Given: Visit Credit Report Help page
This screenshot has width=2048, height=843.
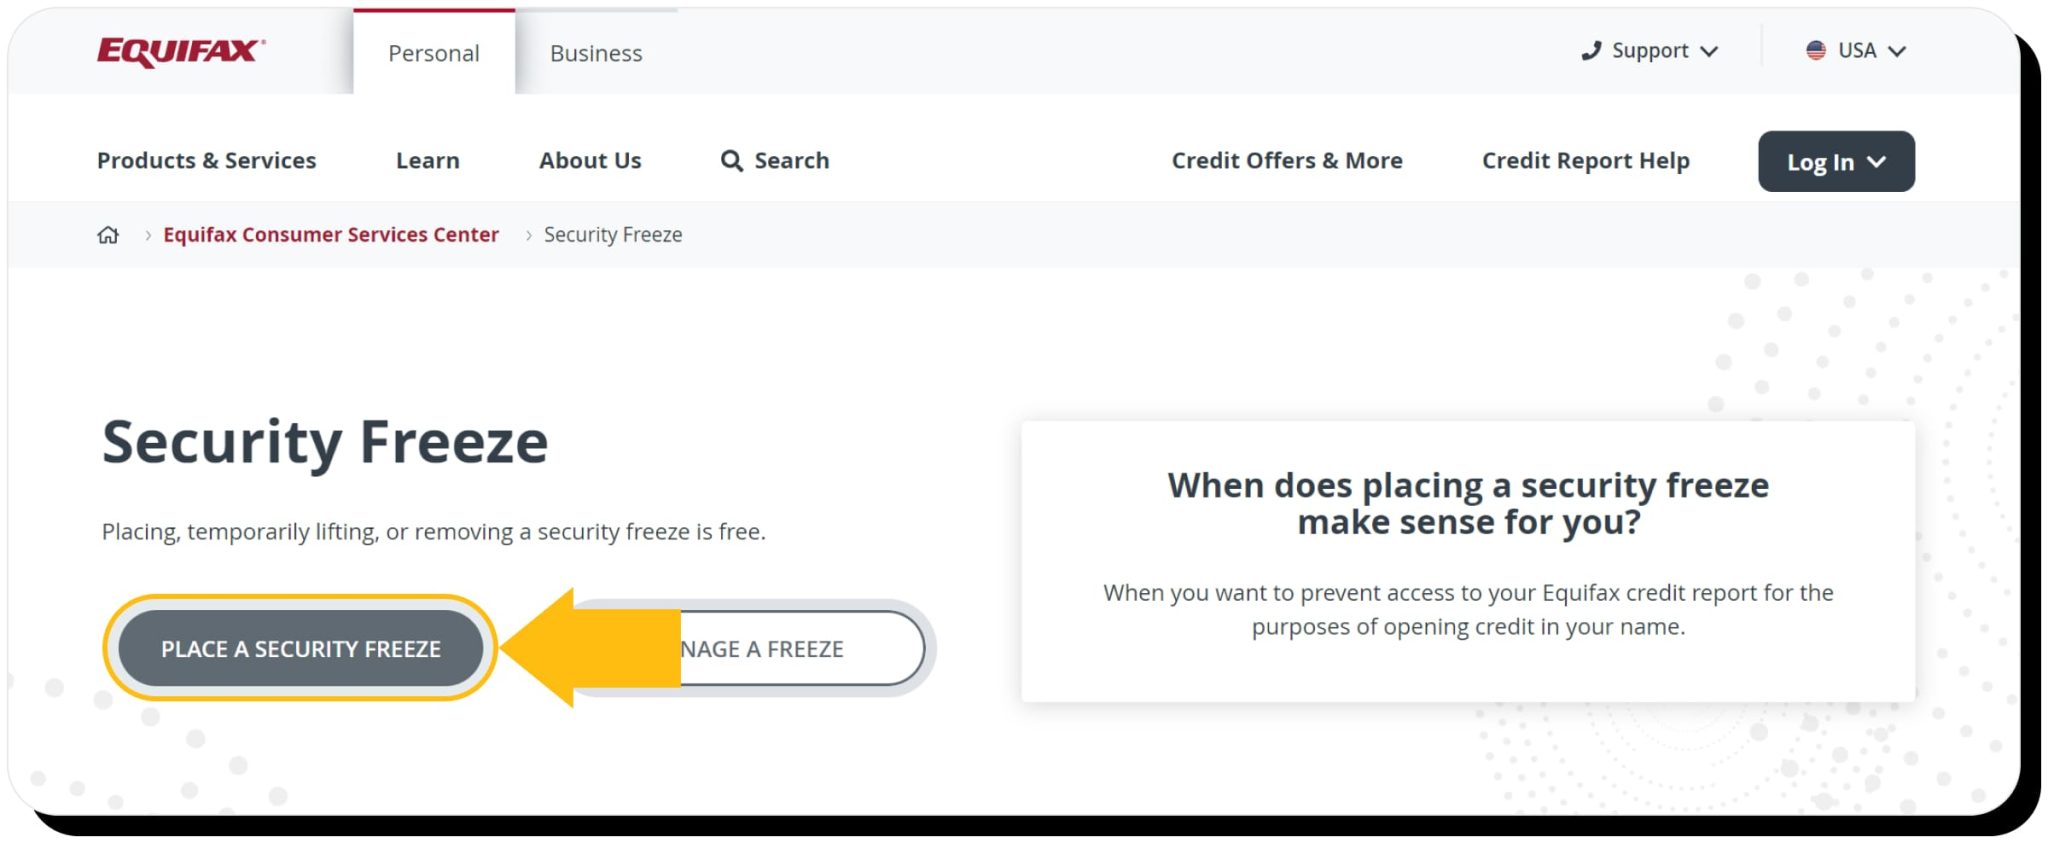Looking at the screenshot, I should [x=1585, y=161].
